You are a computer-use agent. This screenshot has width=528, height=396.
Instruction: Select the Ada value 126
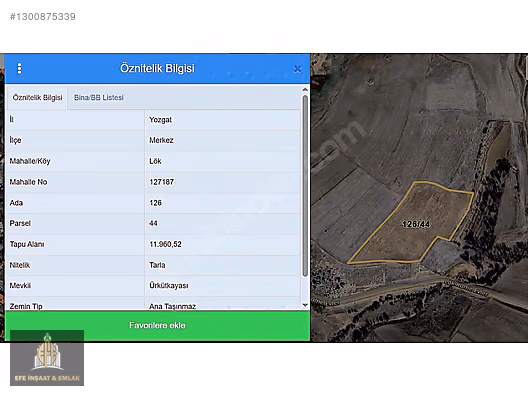coord(155,203)
